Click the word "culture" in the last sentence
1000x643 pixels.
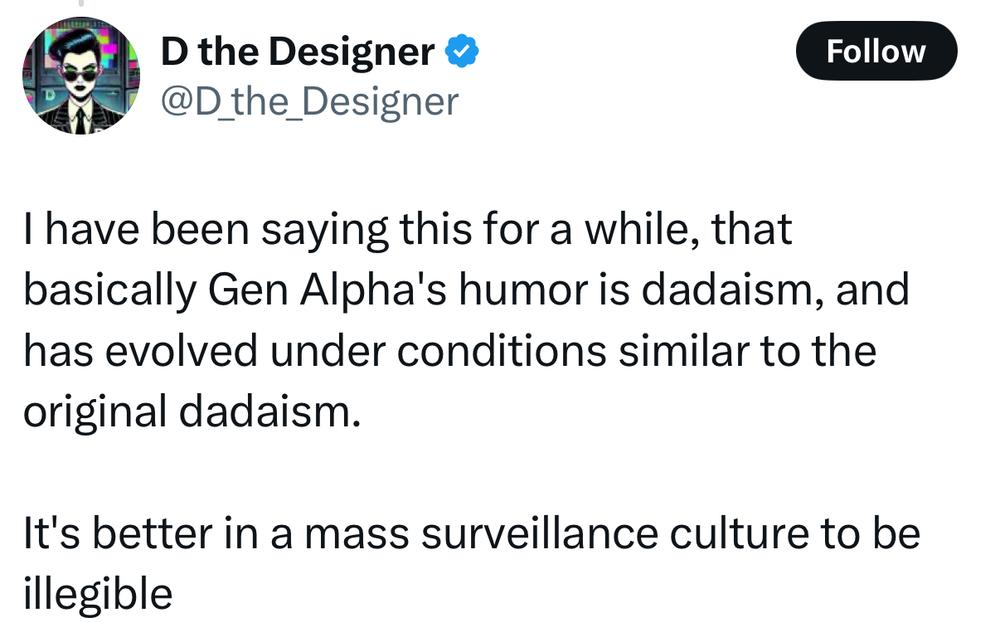(739, 533)
